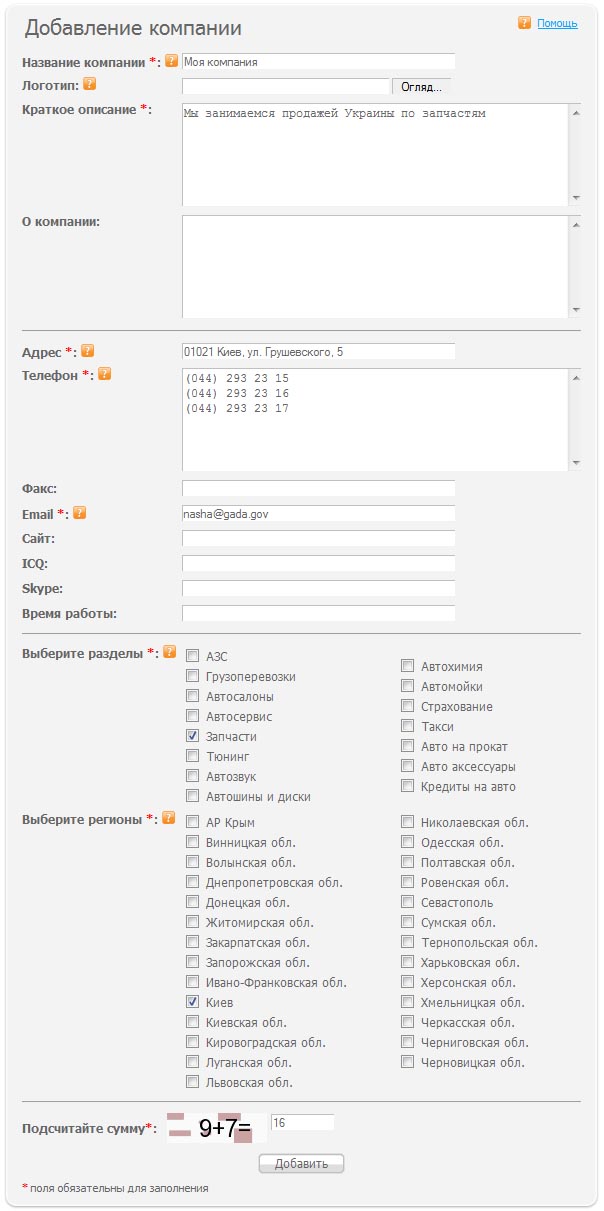This screenshot has height=1211, width=604.
Task: Click the help icon beside Email
Action: (x=80, y=513)
